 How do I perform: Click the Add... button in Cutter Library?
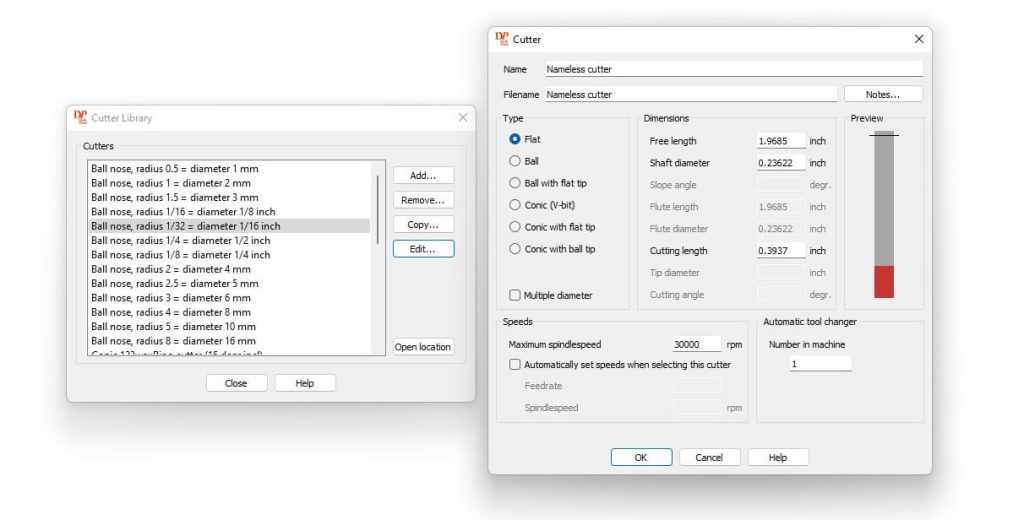(x=423, y=175)
